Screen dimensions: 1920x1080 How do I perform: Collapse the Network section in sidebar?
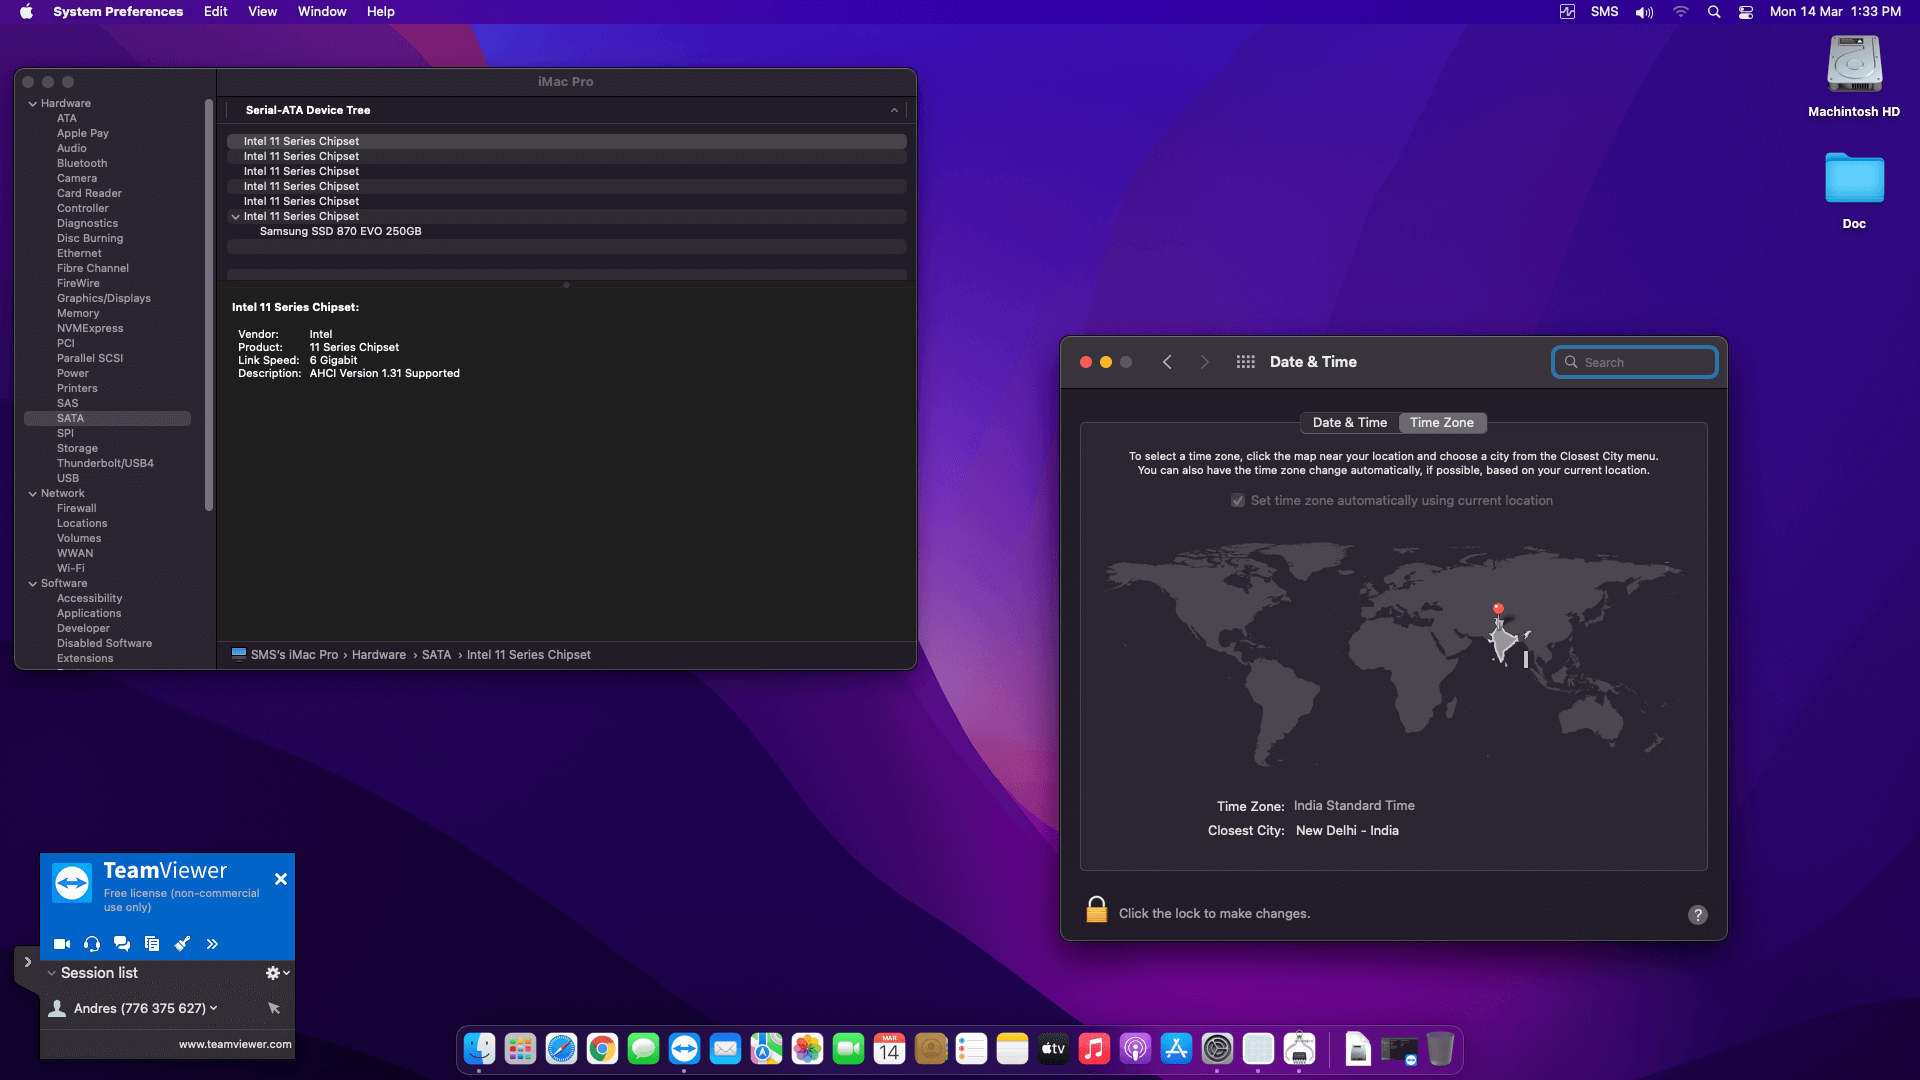point(33,493)
